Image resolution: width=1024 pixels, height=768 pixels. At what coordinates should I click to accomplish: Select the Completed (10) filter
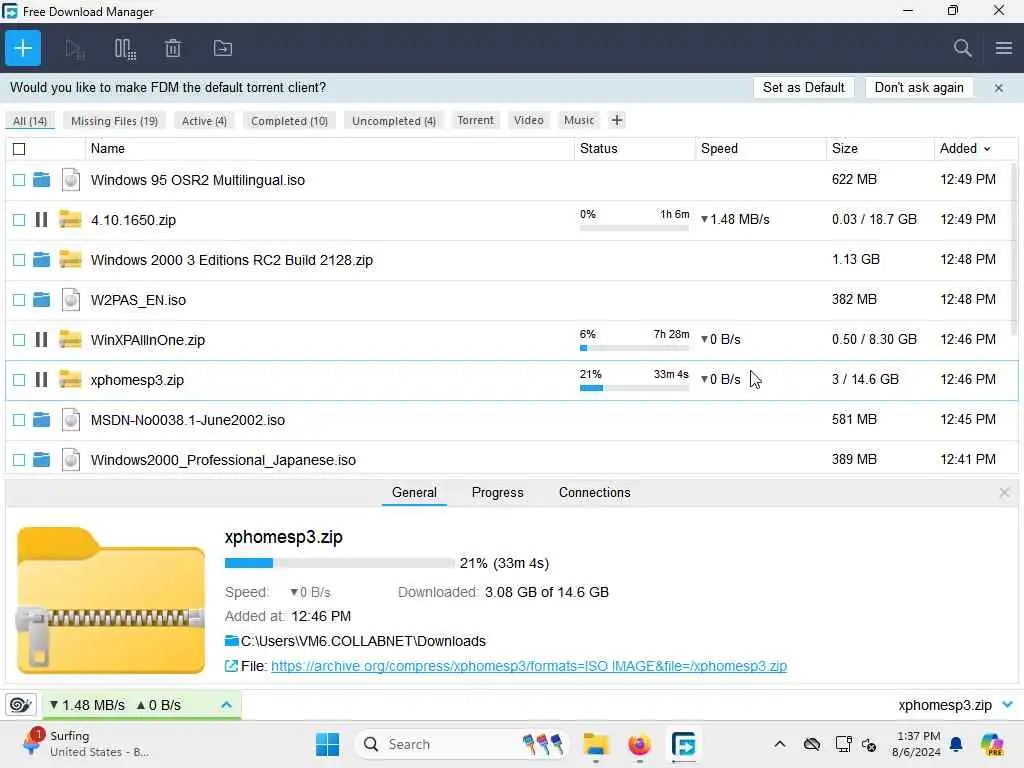pos(289,121)
